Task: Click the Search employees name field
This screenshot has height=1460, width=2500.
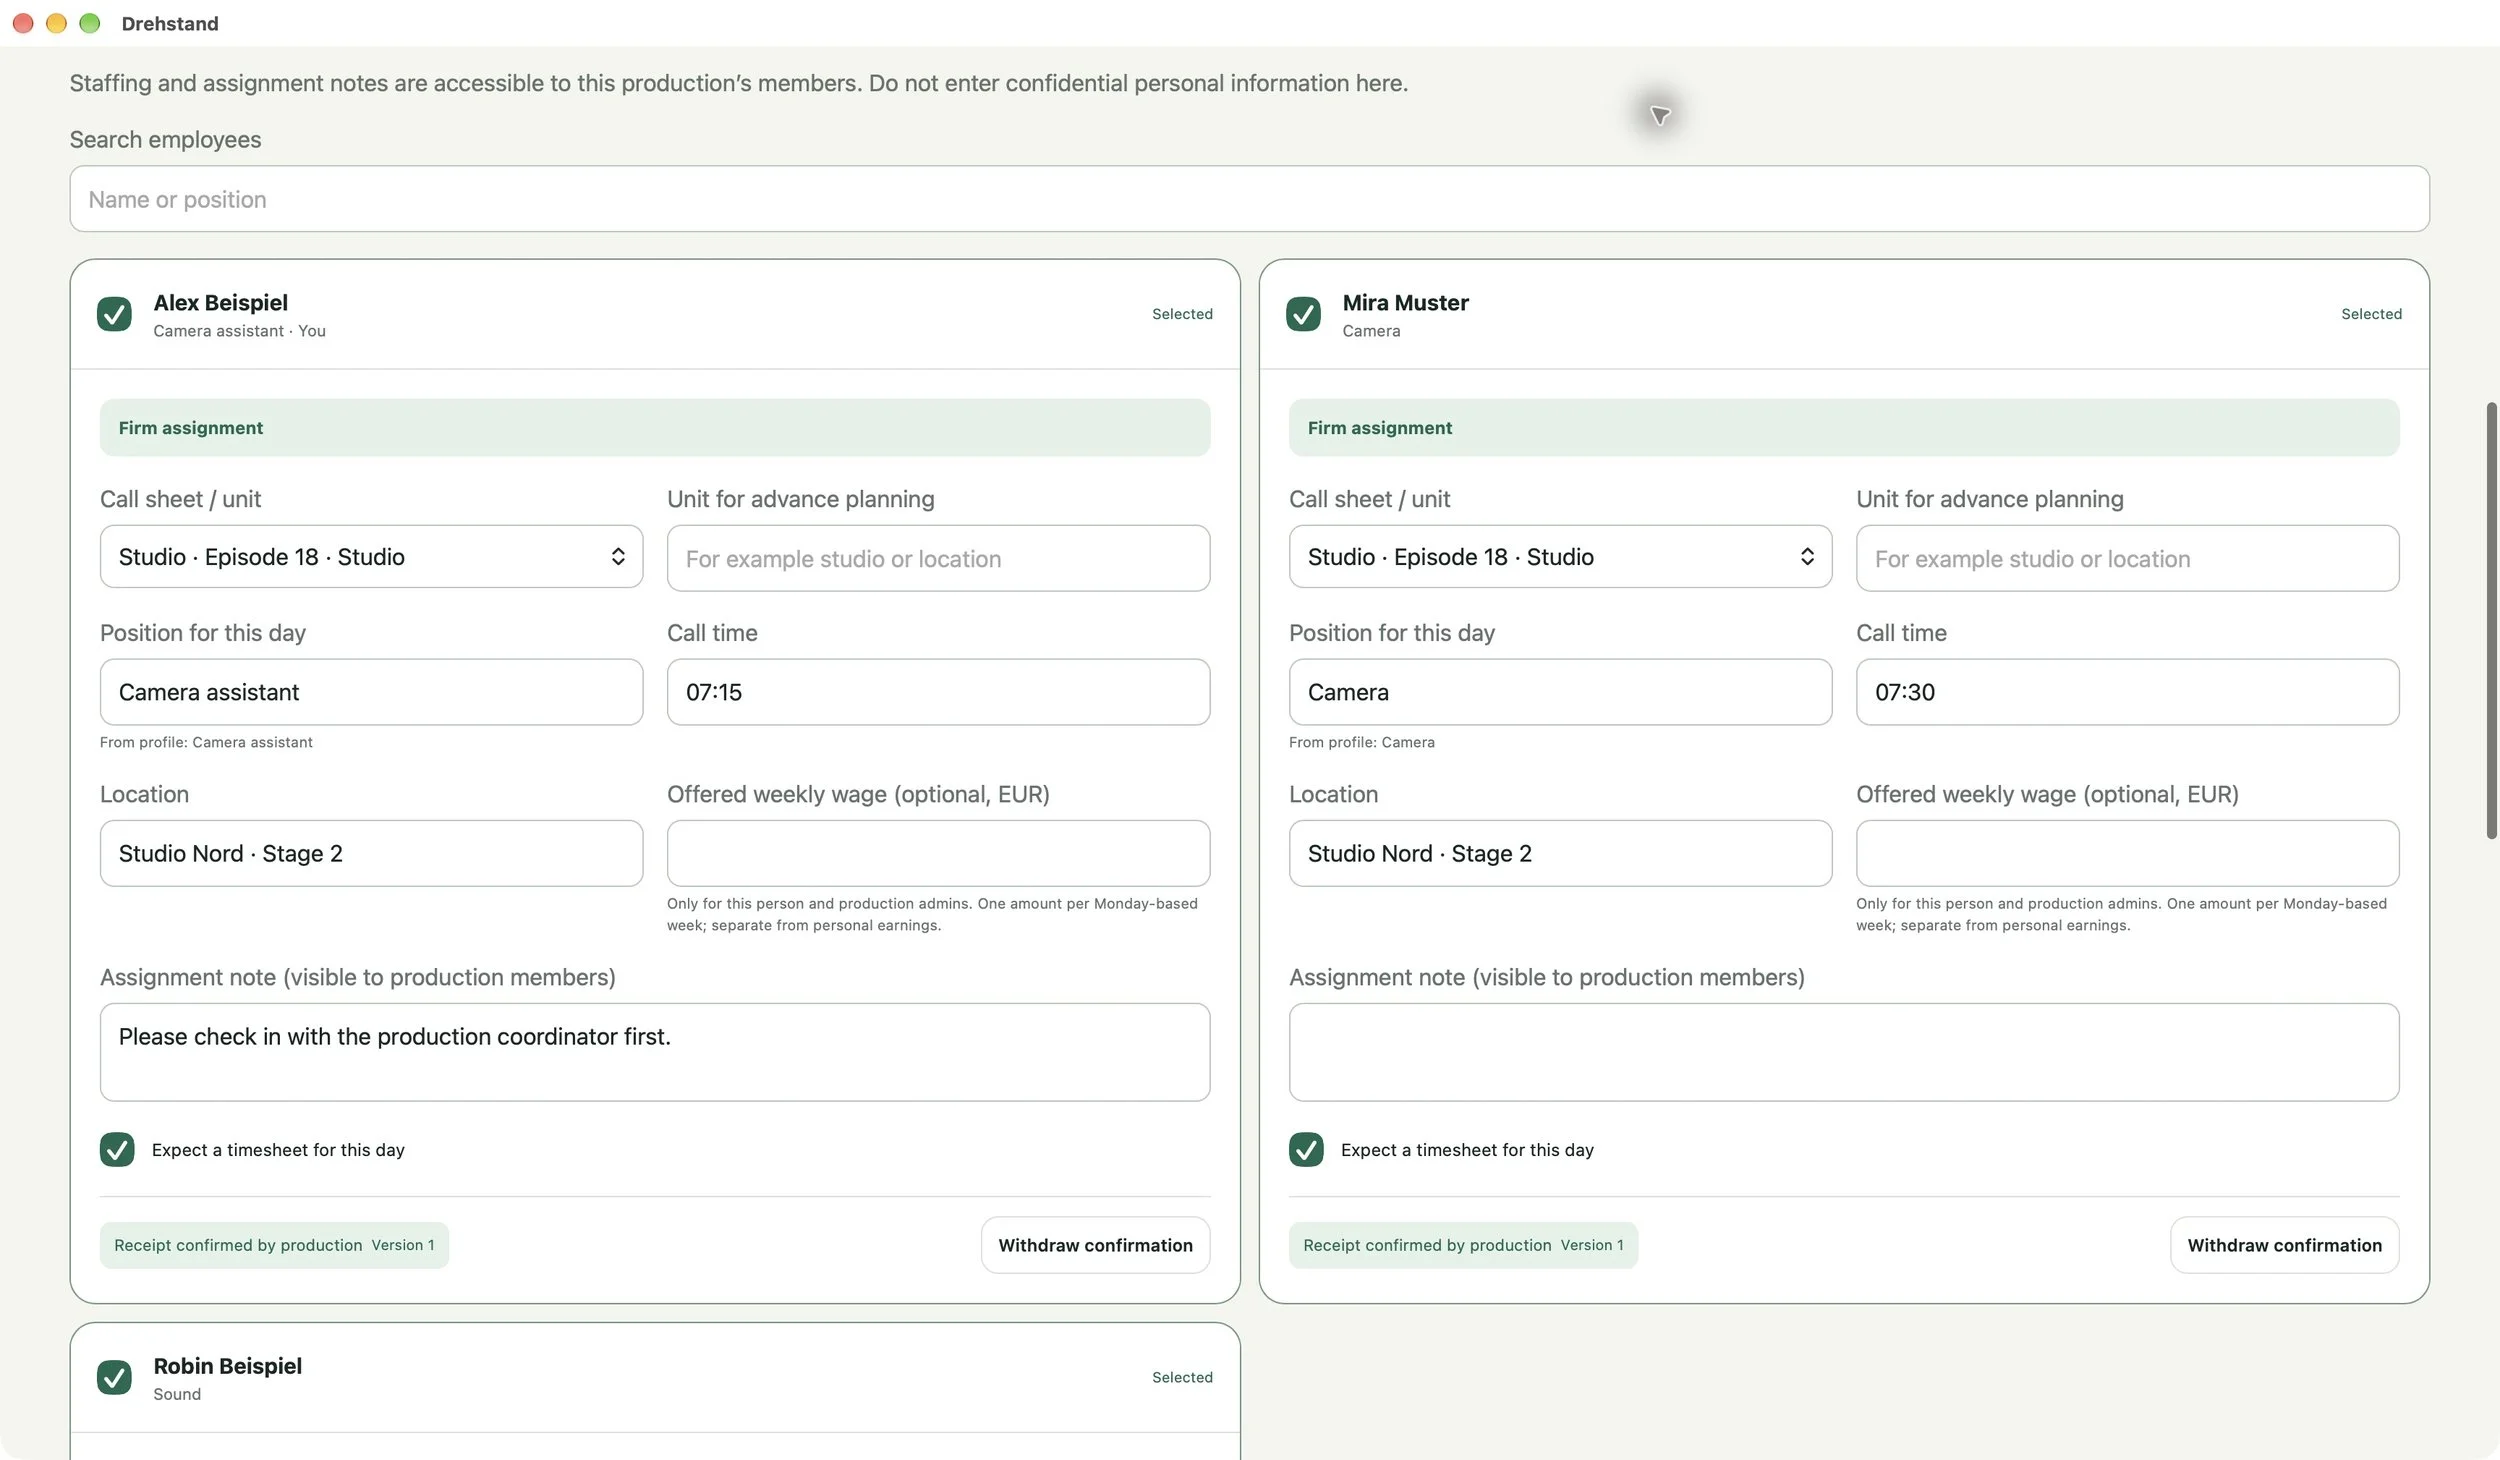Action: click(x=1249, y=199)
